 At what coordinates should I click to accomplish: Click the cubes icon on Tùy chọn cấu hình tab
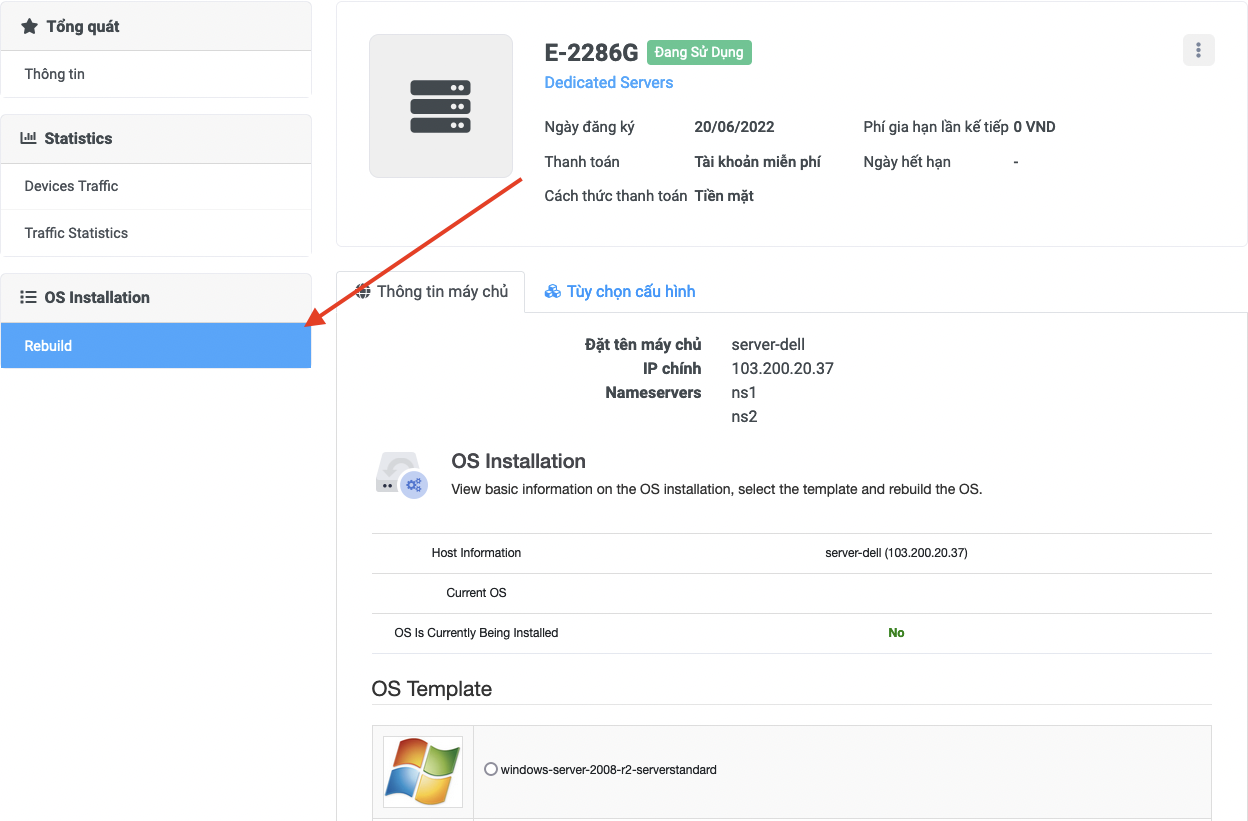click(553, 292)
